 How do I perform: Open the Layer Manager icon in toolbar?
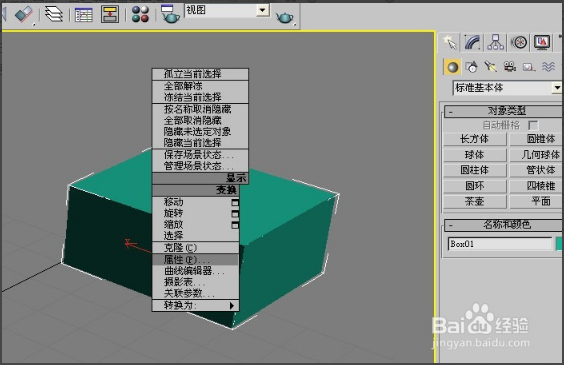[x=54, y=14]
